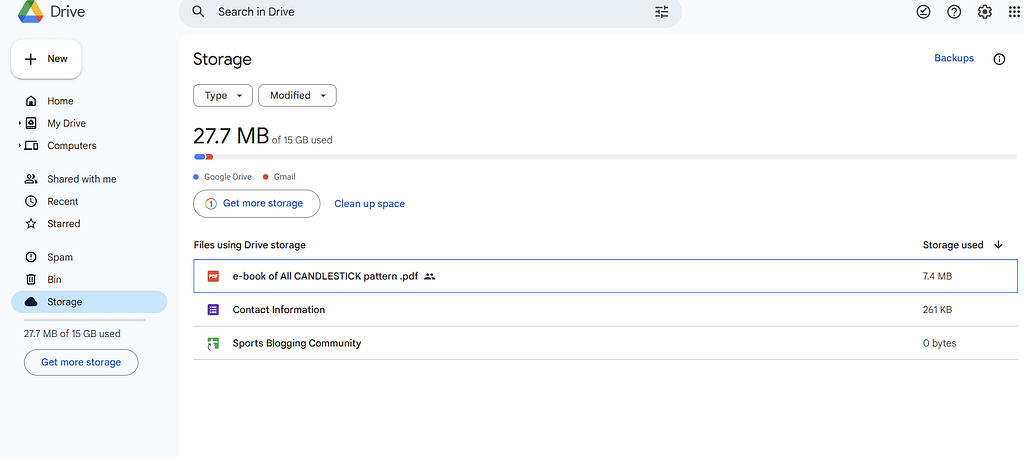Click Get more storage in sidebar
Image resolution: width=1024 pixels, height=457 pixels.
coord(81,362)
